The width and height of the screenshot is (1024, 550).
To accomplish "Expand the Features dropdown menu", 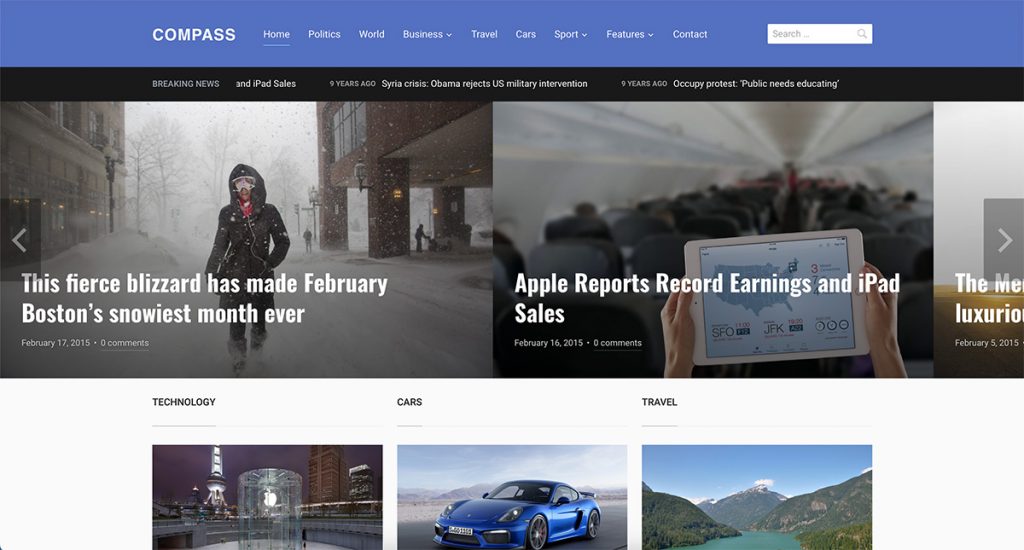I will coord(630,35).
